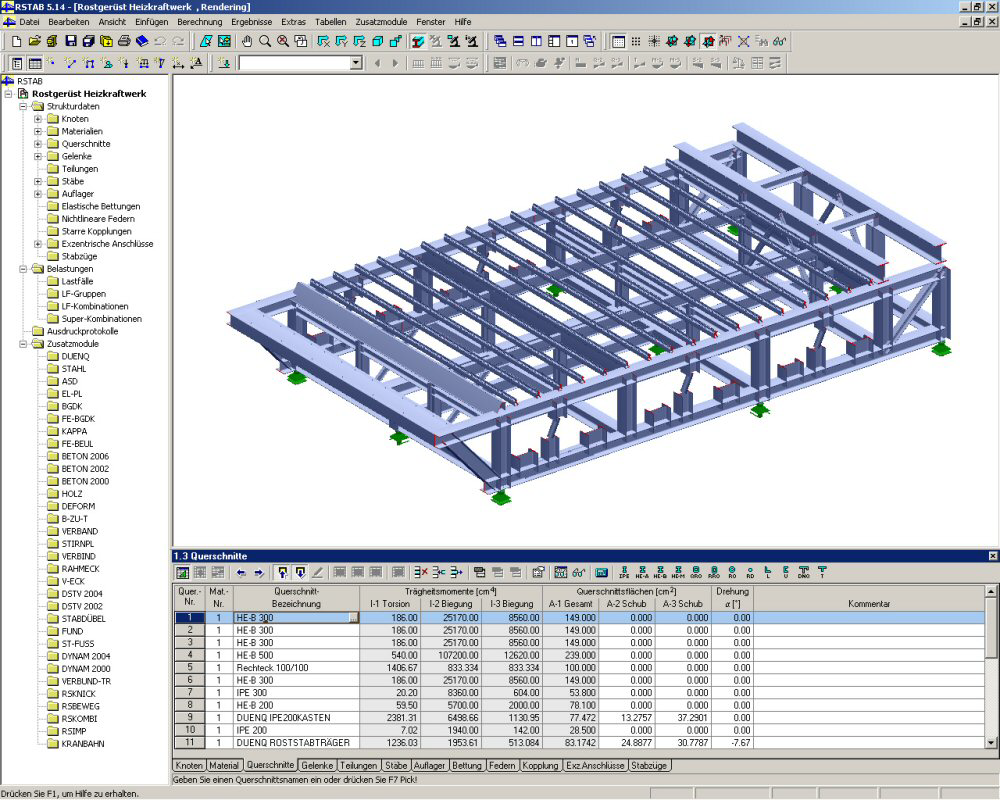Screen dimensions: 1000x800
Task: Click the New document icon
Action: tap(15, 41)
